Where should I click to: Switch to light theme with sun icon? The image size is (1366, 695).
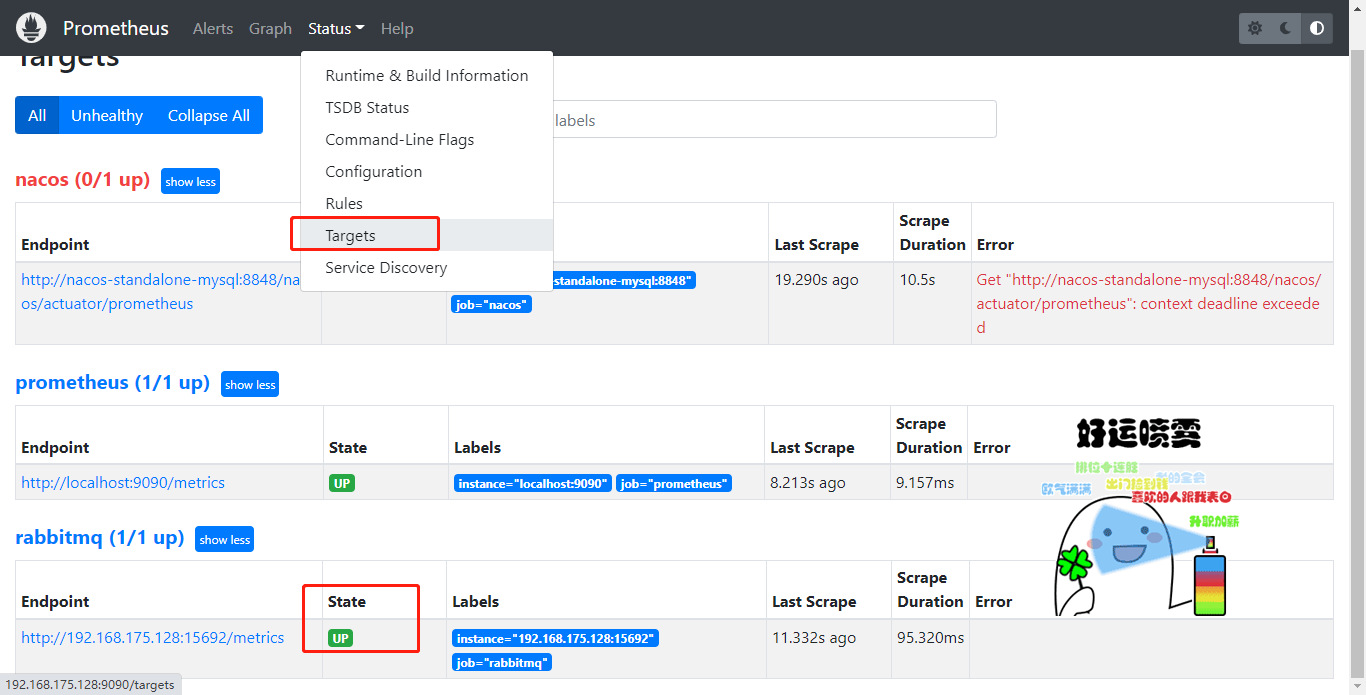tap(1255, 28)
